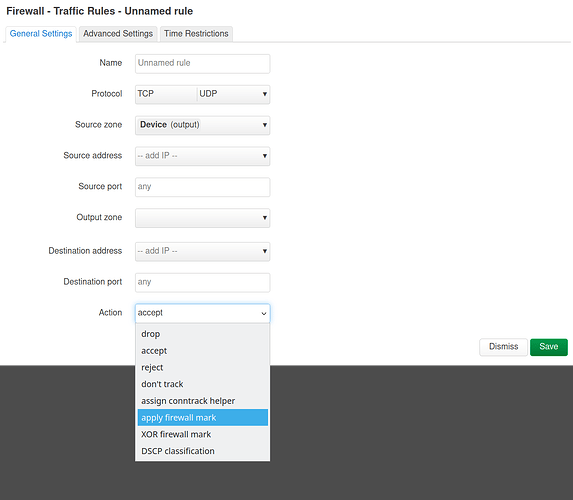
Task: Expand the Source address add IP dropdown
Action: [x=202, y=156]
